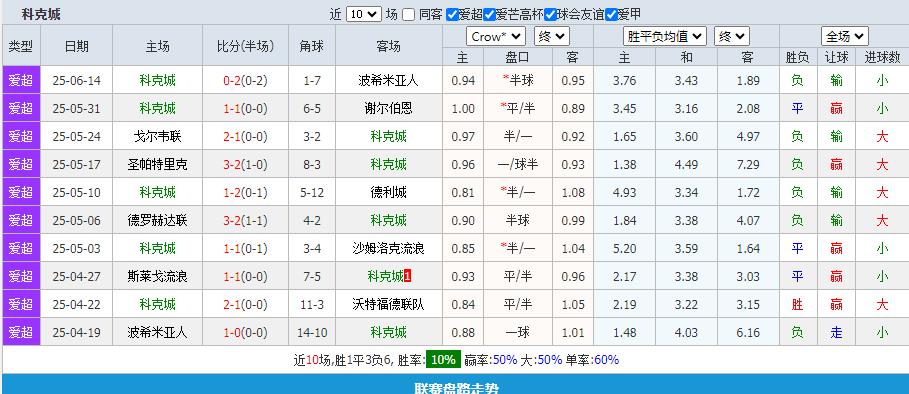Toggle the 同客 checkbox
Viewport: 909px width, 394px height.
click(409, 15)
